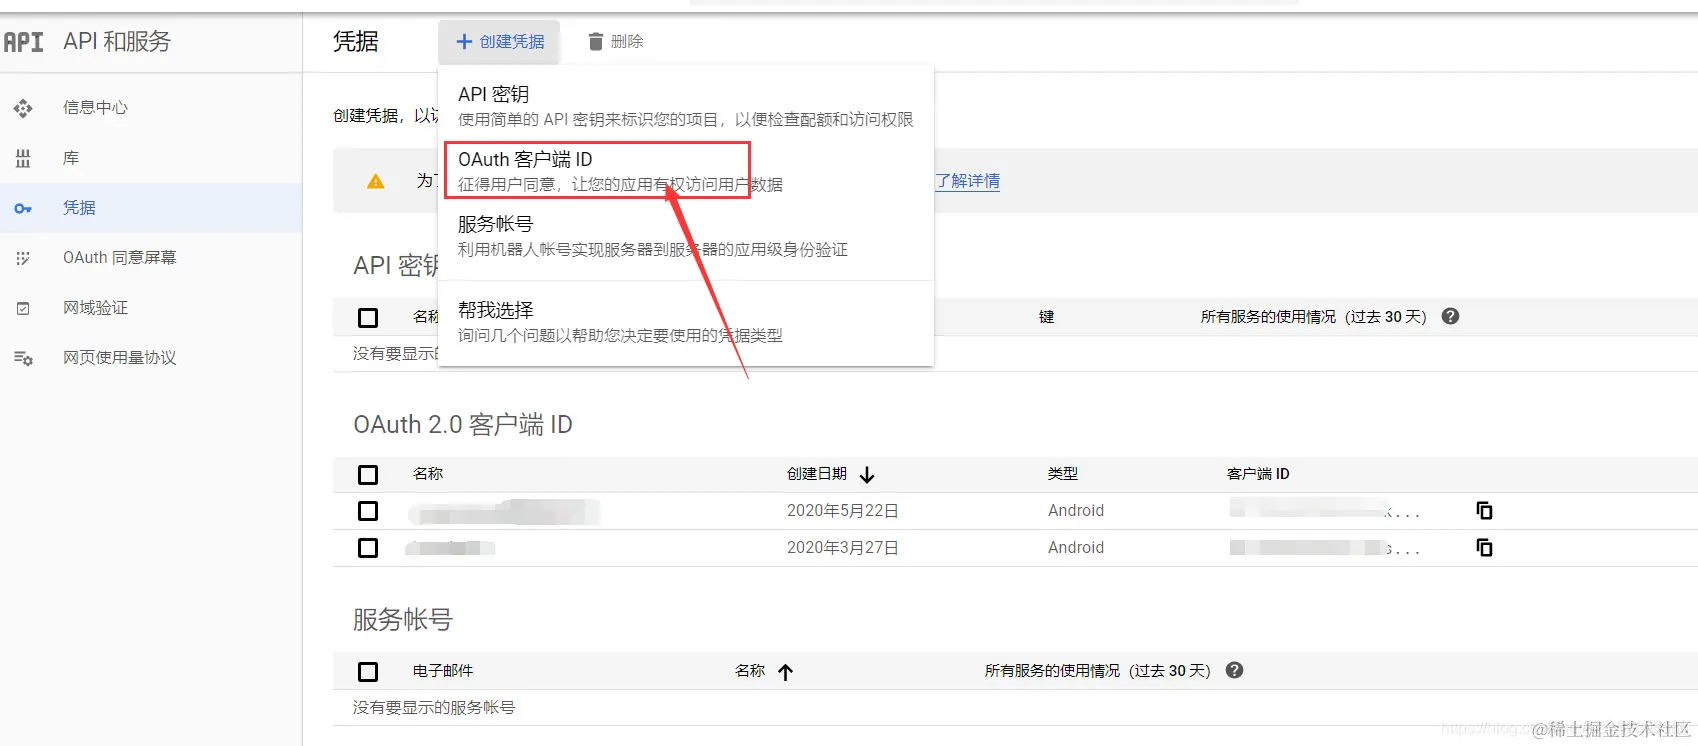Open 库 in the sidebar
Image resolution: width=1698 pixels, height=746 pixels.
[151, 158]
